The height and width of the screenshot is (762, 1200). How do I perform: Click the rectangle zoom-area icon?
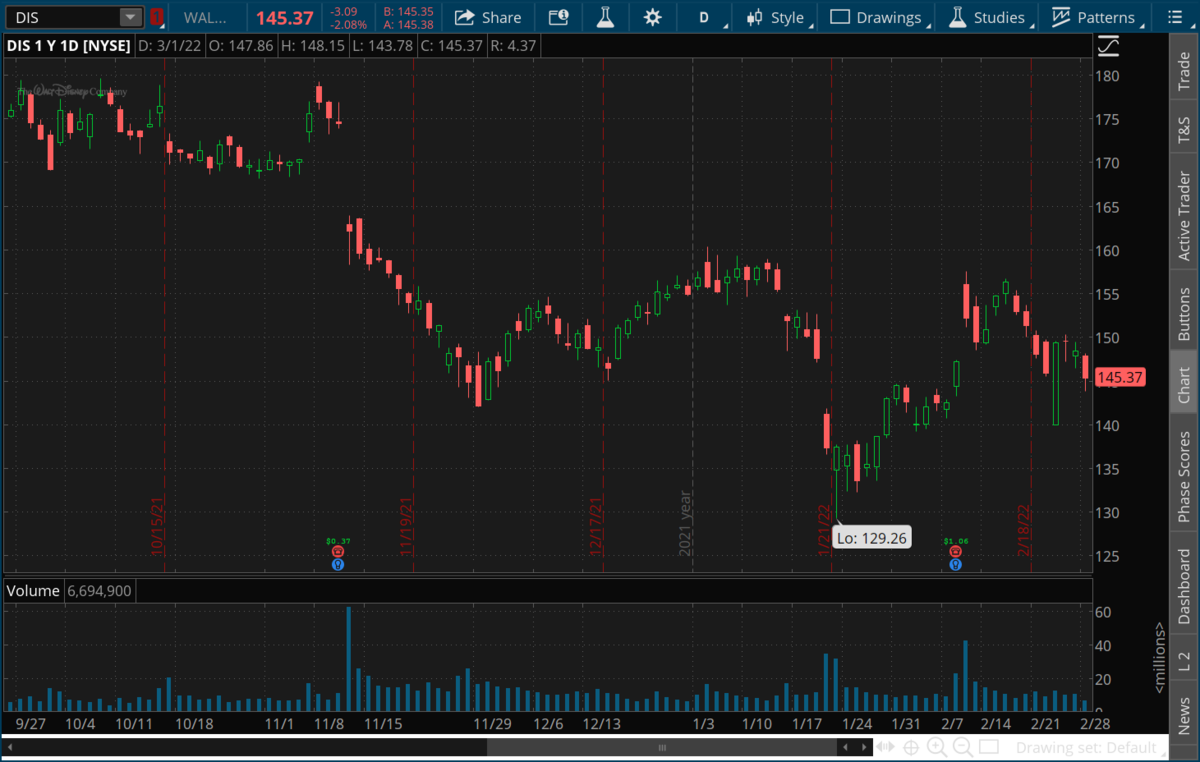[989, 747]
